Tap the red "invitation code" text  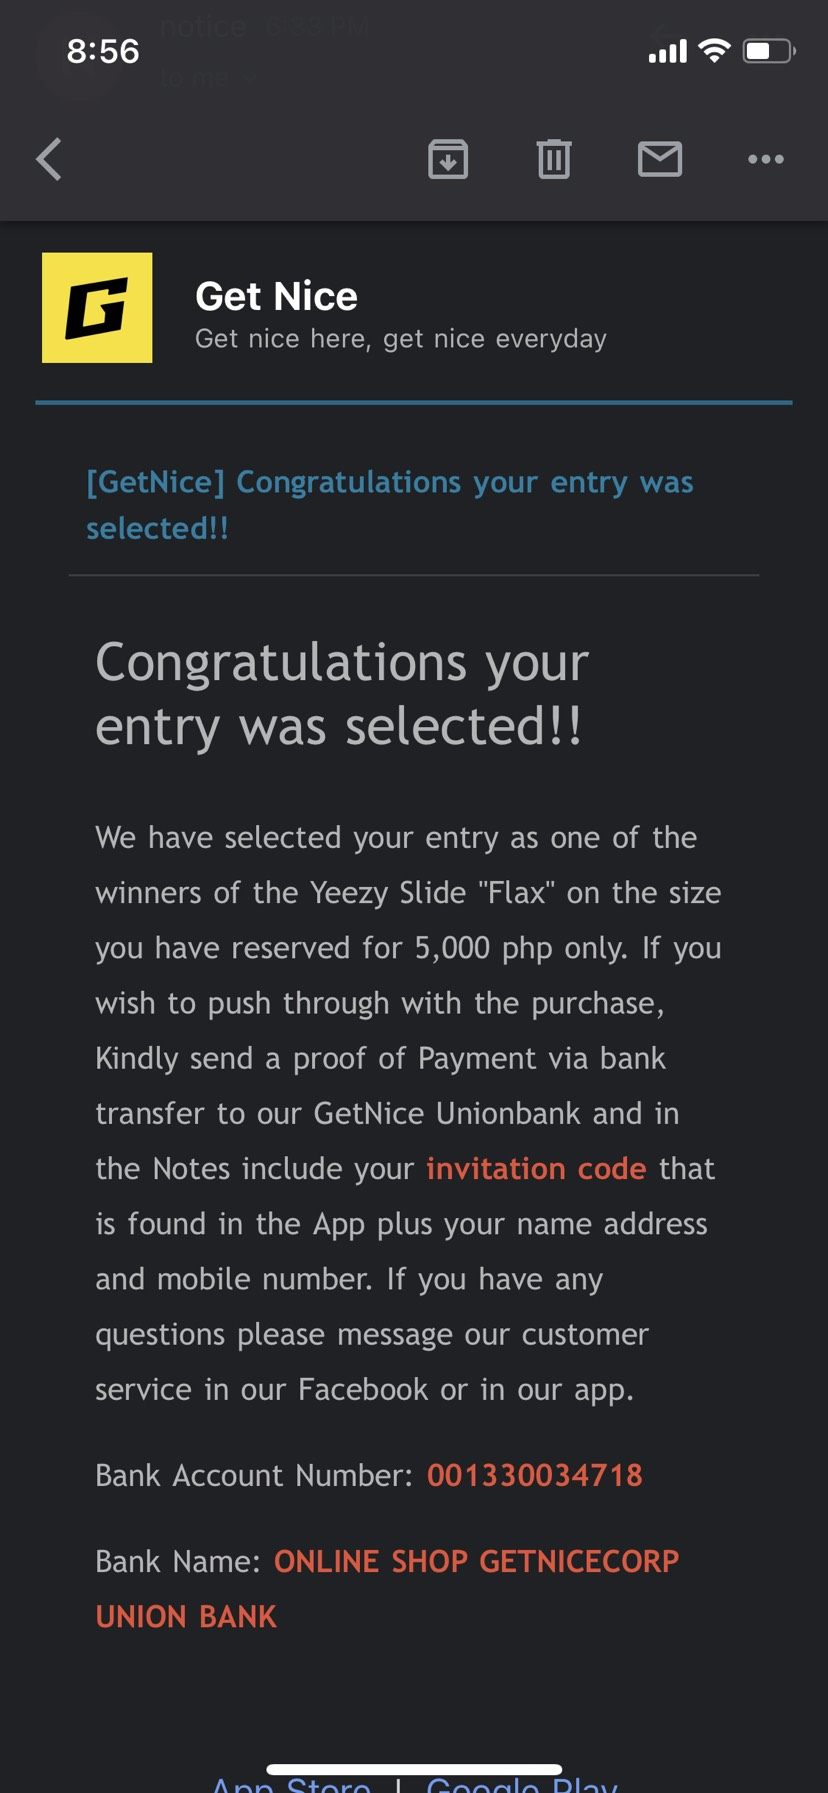(536, 1168)
